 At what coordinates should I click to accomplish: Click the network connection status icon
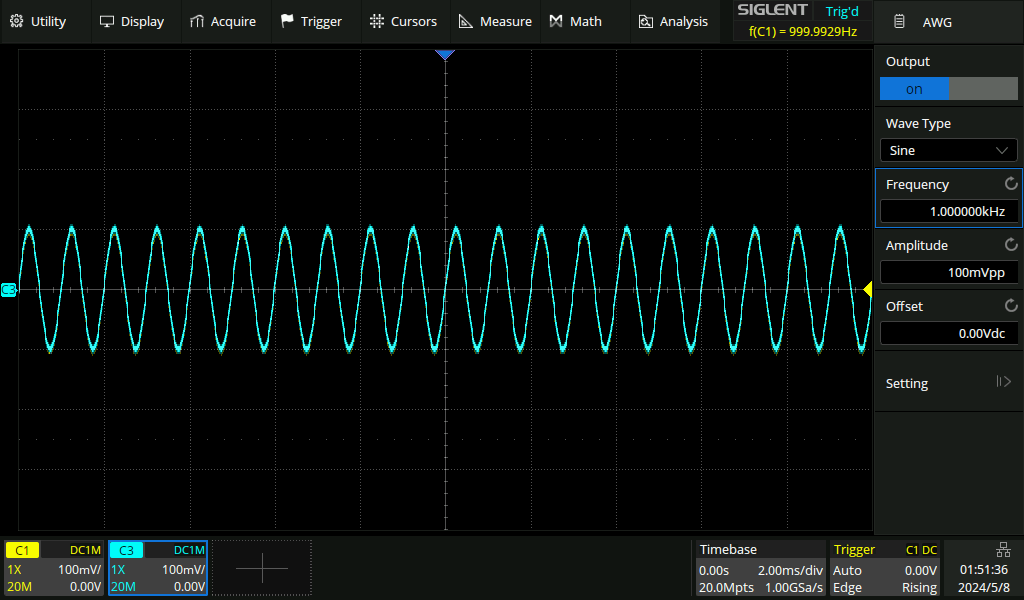[x=1003, y=549]
